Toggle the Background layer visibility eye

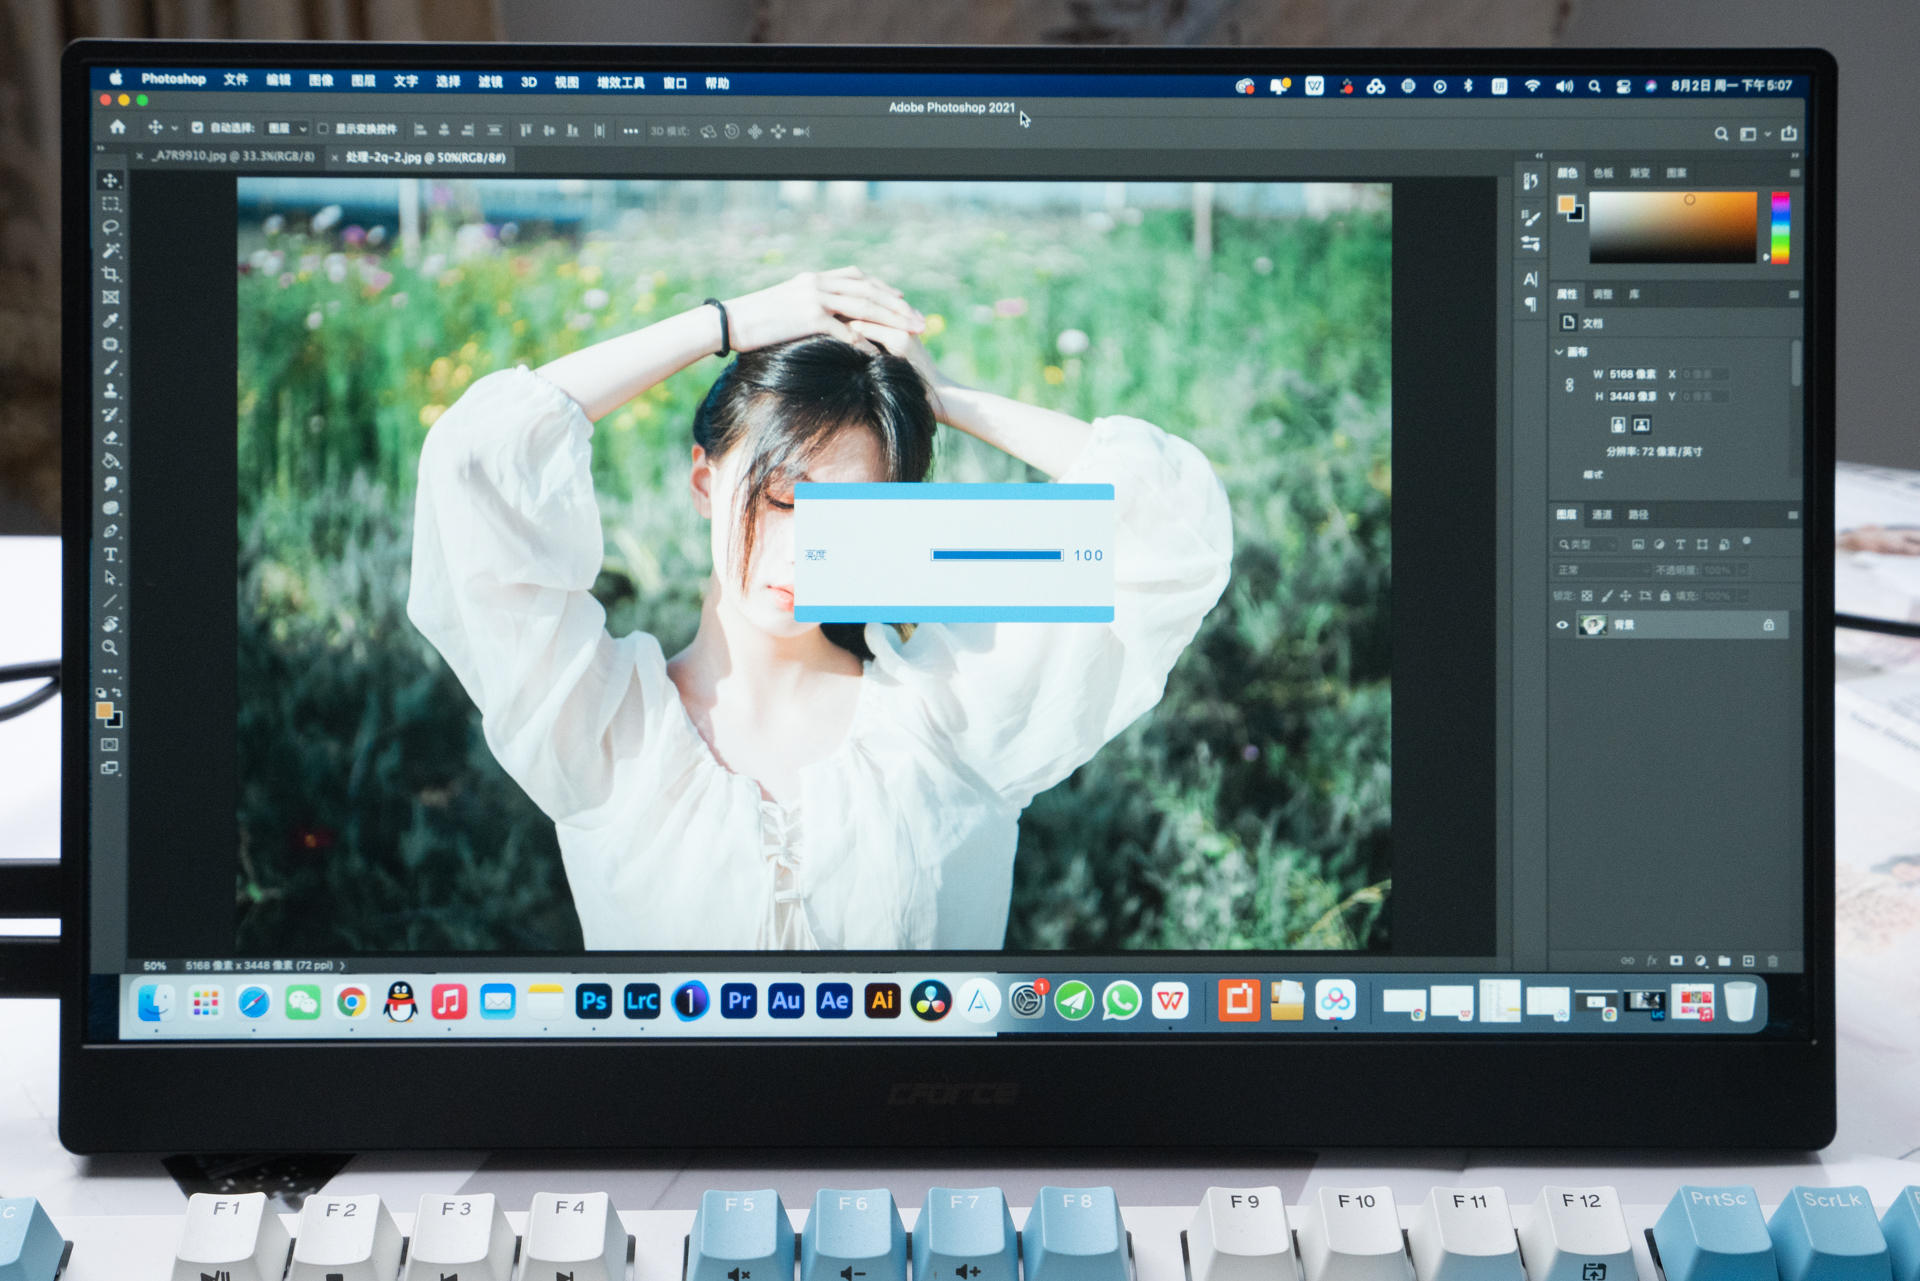point(1562,624)
